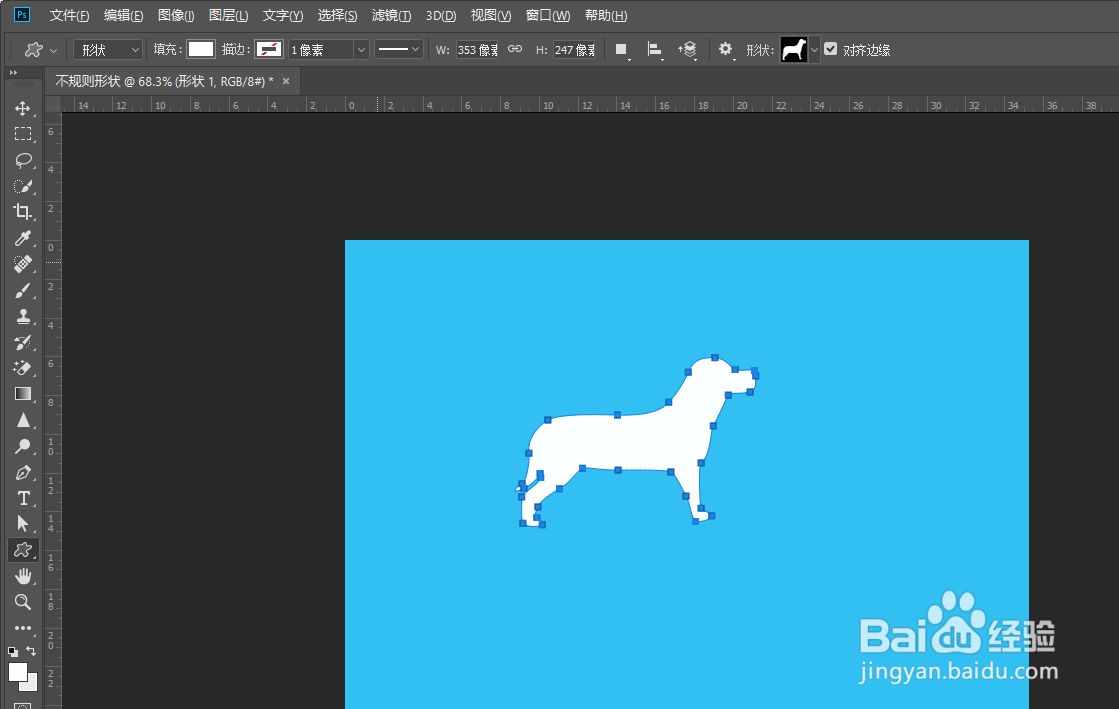Viewport: 1119px width, 709px height.
Task: Select the Horizontal Type tool
Action: coord(23,498)
